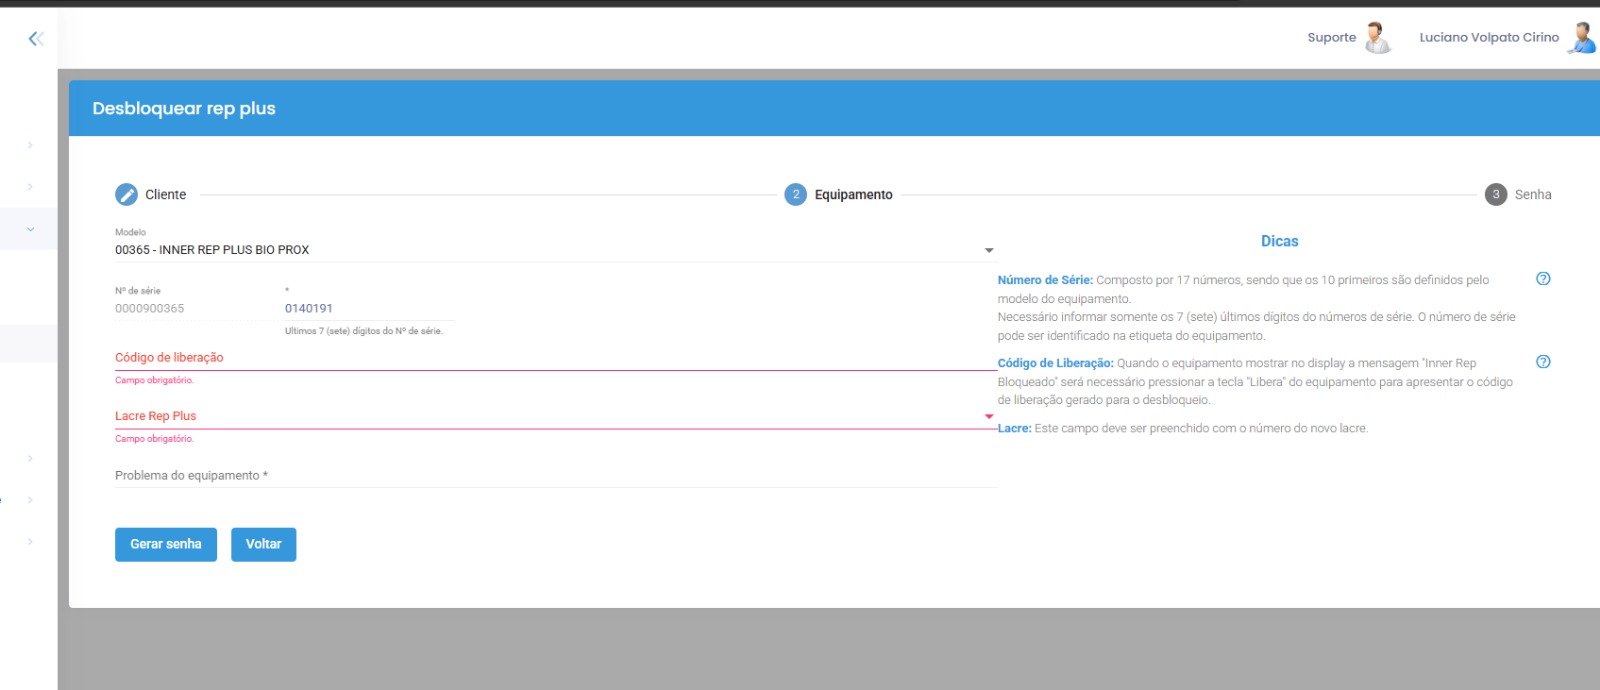Expand the Lacre Rep Plus dropdown
Viewport: 1600px width, 690px height.
[x=988, y=416]
